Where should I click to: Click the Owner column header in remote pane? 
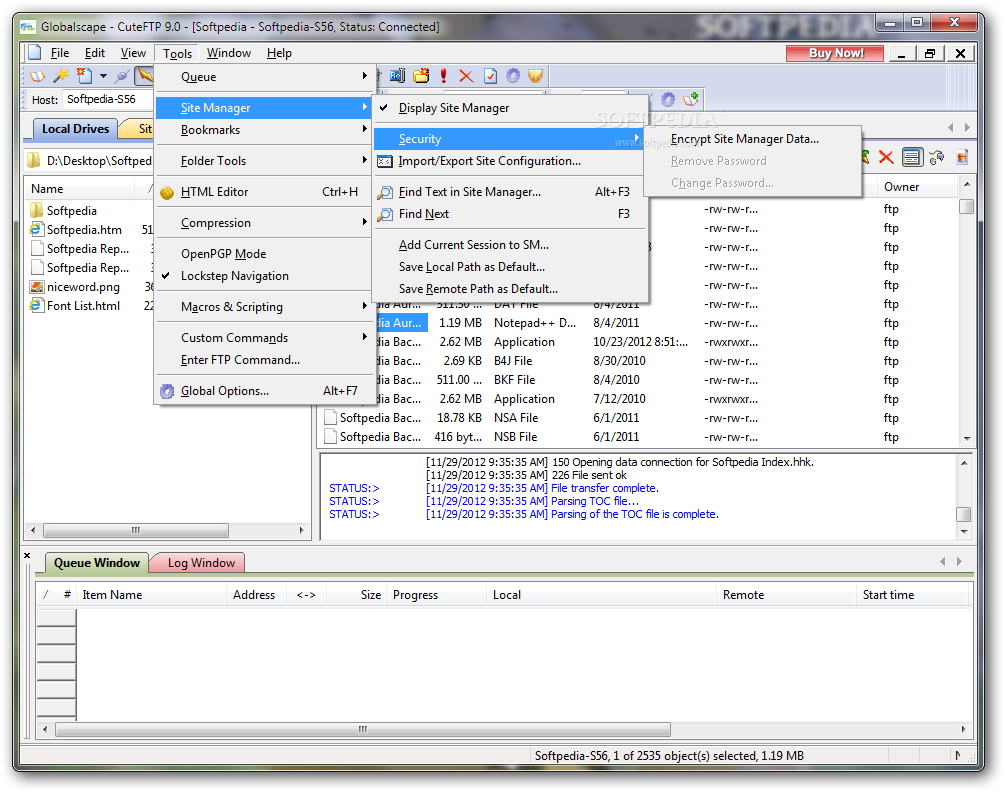click(917, 187)
